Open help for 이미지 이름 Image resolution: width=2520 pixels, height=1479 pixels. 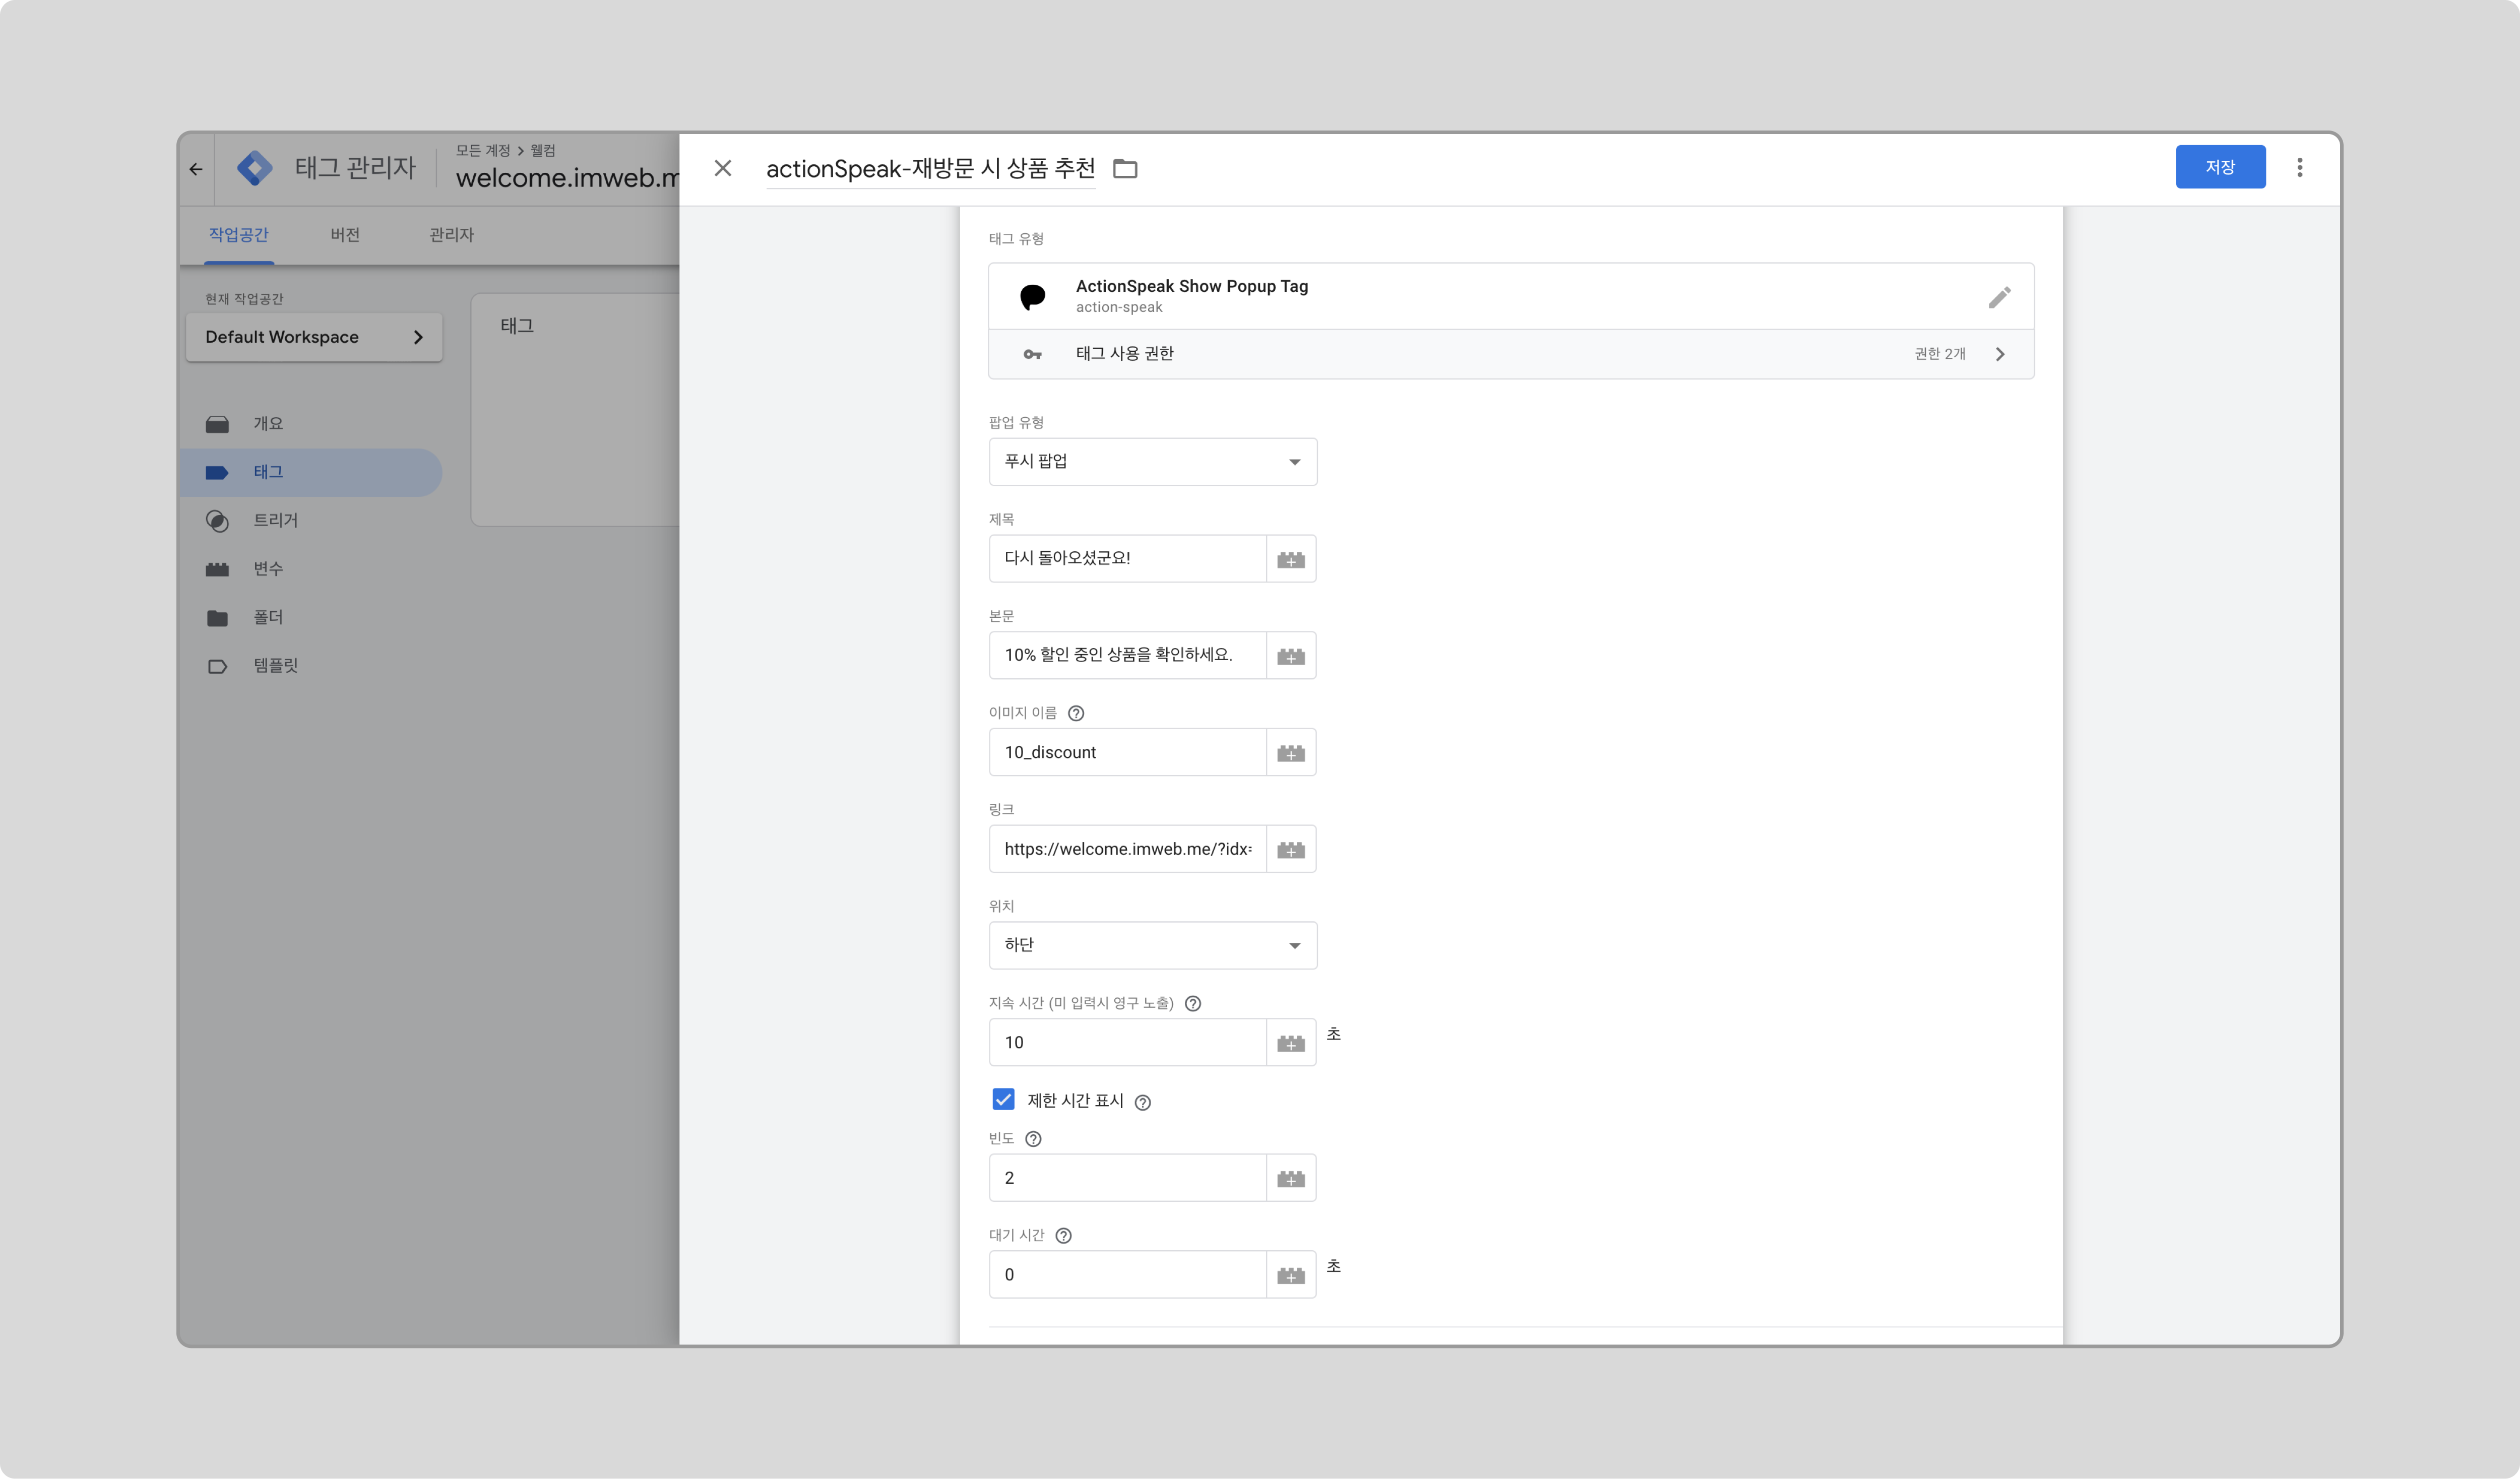(x=1076, y=713)
